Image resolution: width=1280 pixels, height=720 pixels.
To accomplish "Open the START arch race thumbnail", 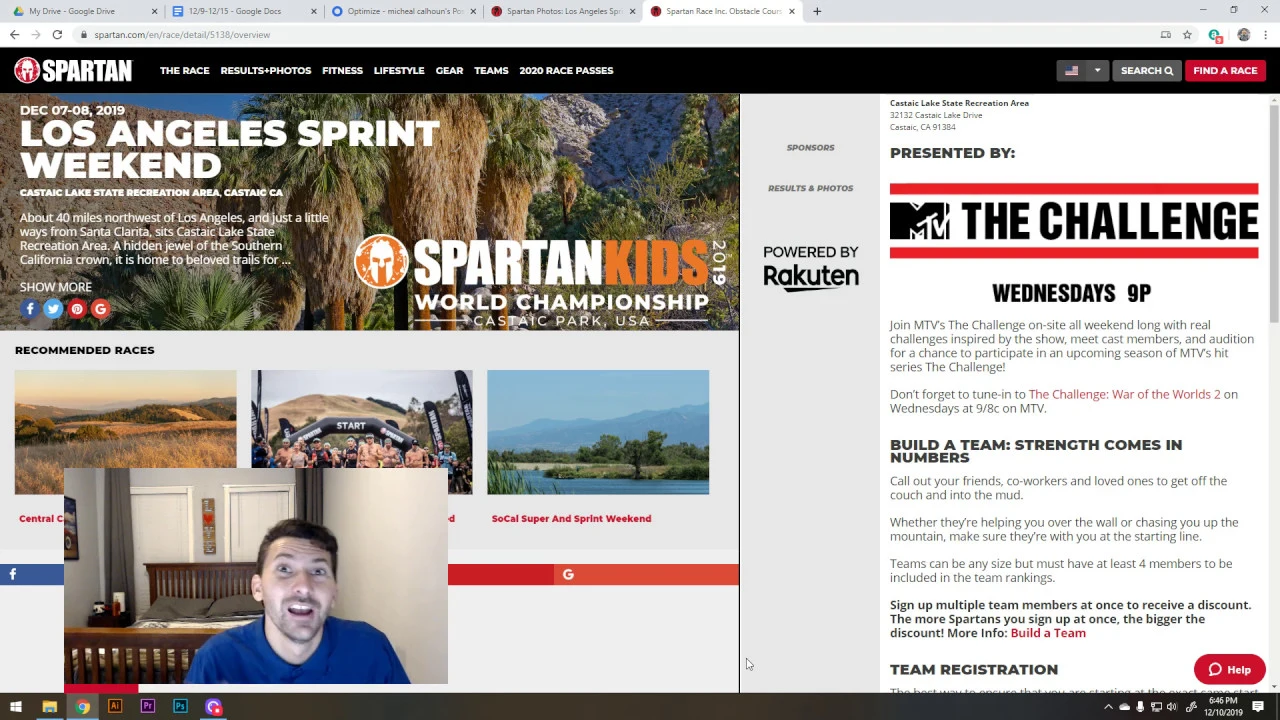I will (361, 420).
